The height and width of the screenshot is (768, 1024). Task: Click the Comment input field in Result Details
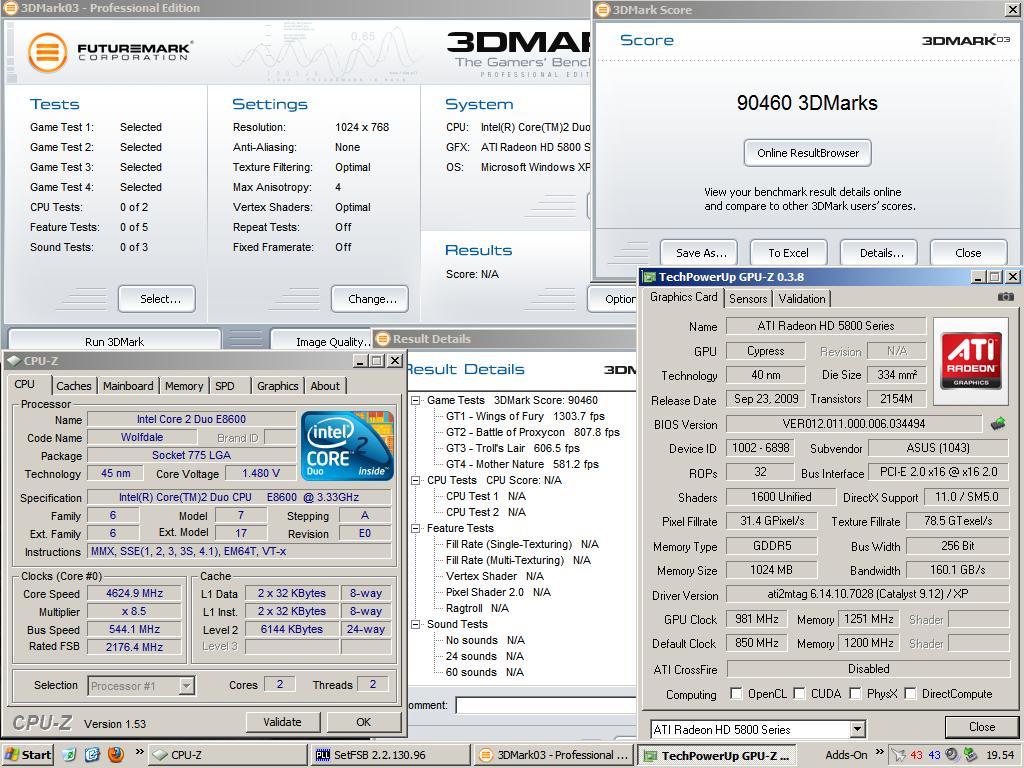545,705
